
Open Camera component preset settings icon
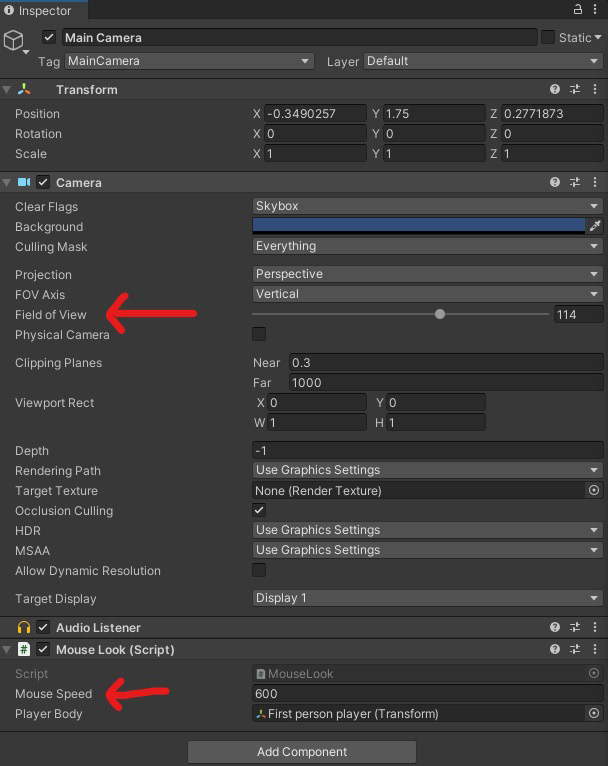coord(575,182)
